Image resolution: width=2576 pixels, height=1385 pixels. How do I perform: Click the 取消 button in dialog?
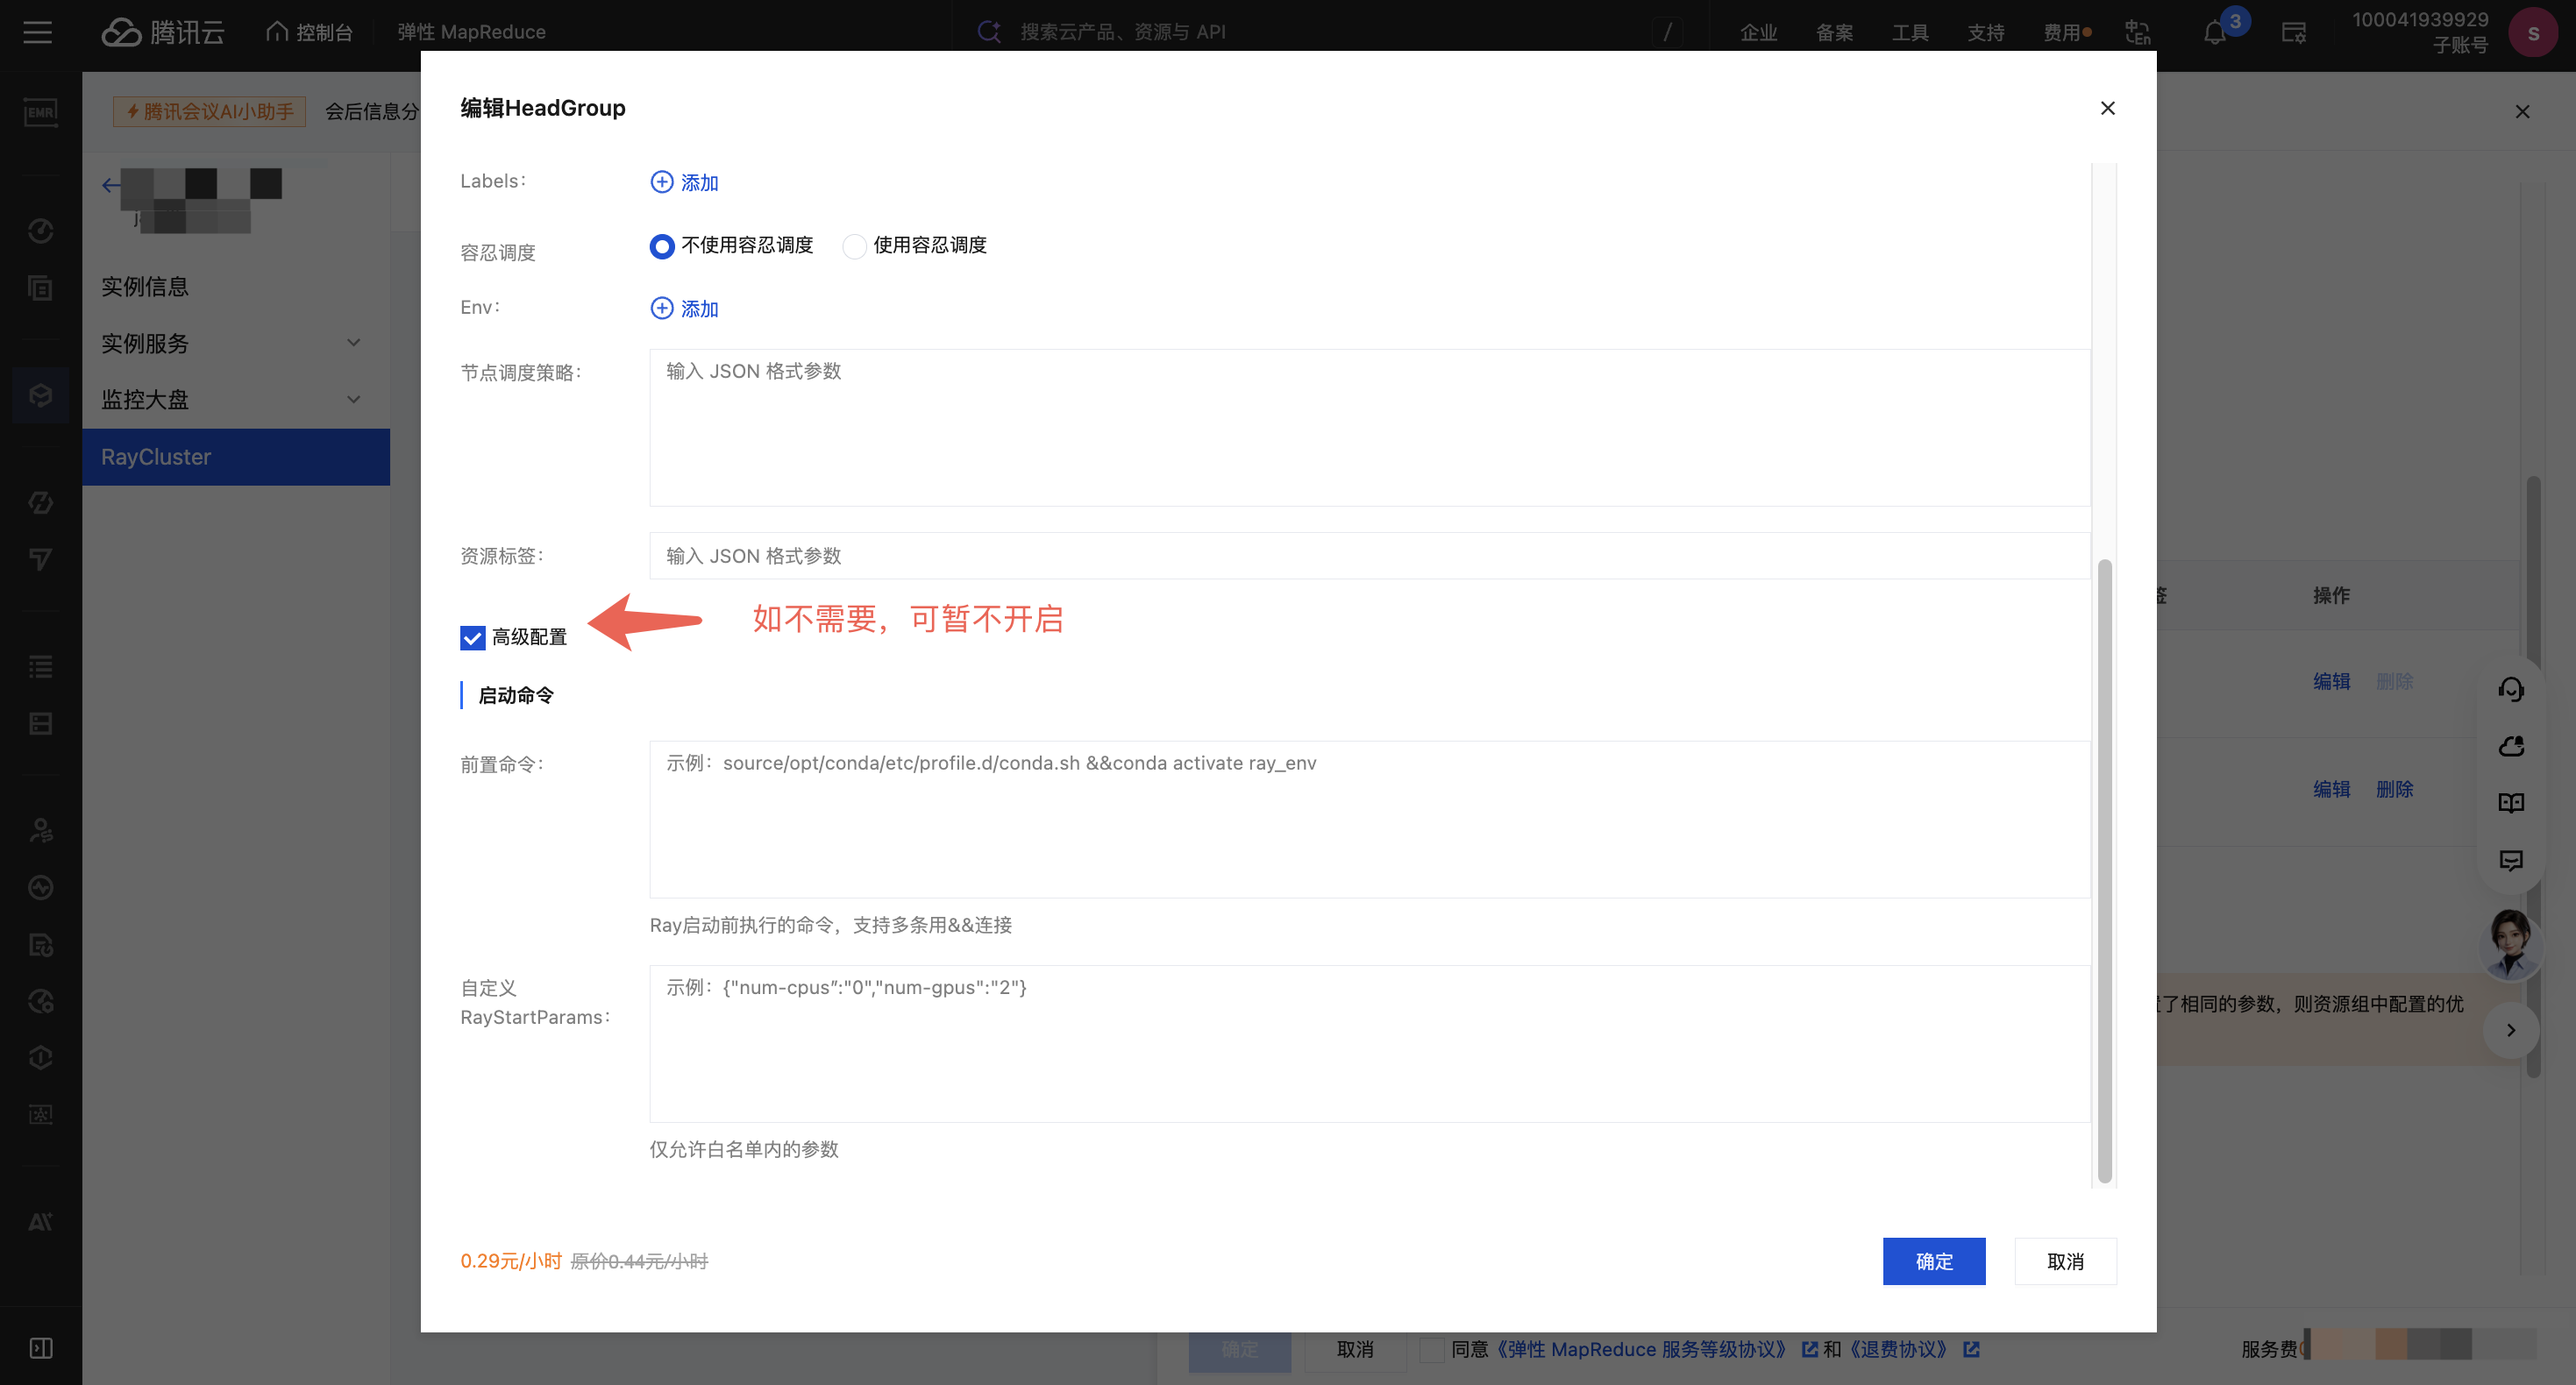click(x=2065, y=1261)
